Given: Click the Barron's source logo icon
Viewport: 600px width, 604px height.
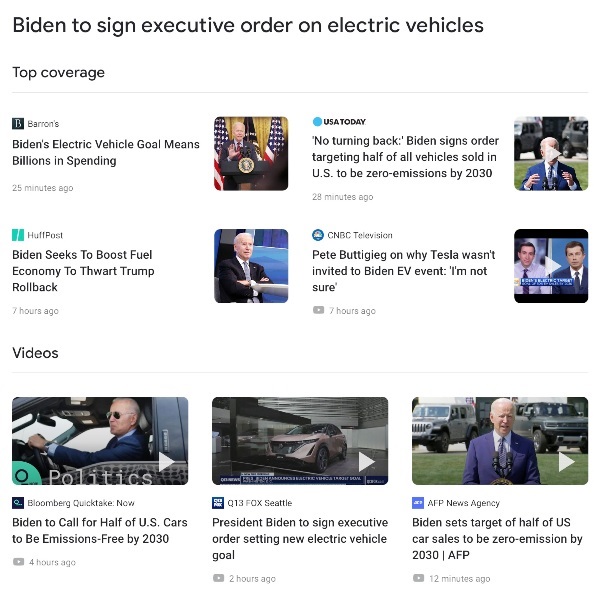Looking at the screenshot, I should point(18,124).
